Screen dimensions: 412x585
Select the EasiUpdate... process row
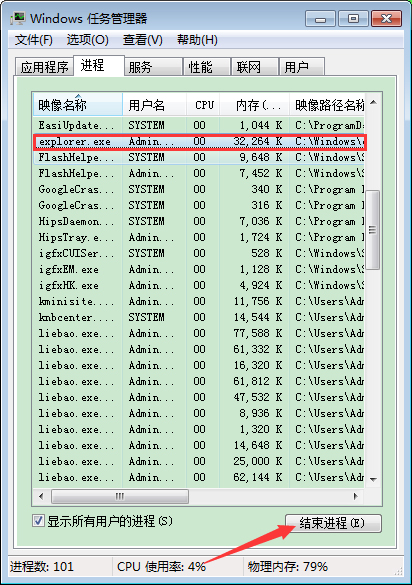tap(199, 125)
